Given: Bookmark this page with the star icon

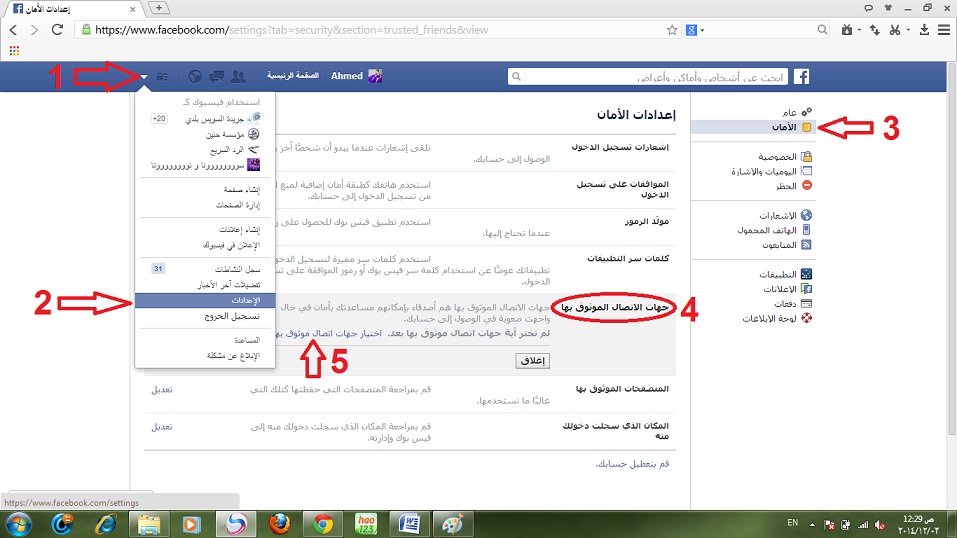Looking at the screenshot, I should coord(672,30).
